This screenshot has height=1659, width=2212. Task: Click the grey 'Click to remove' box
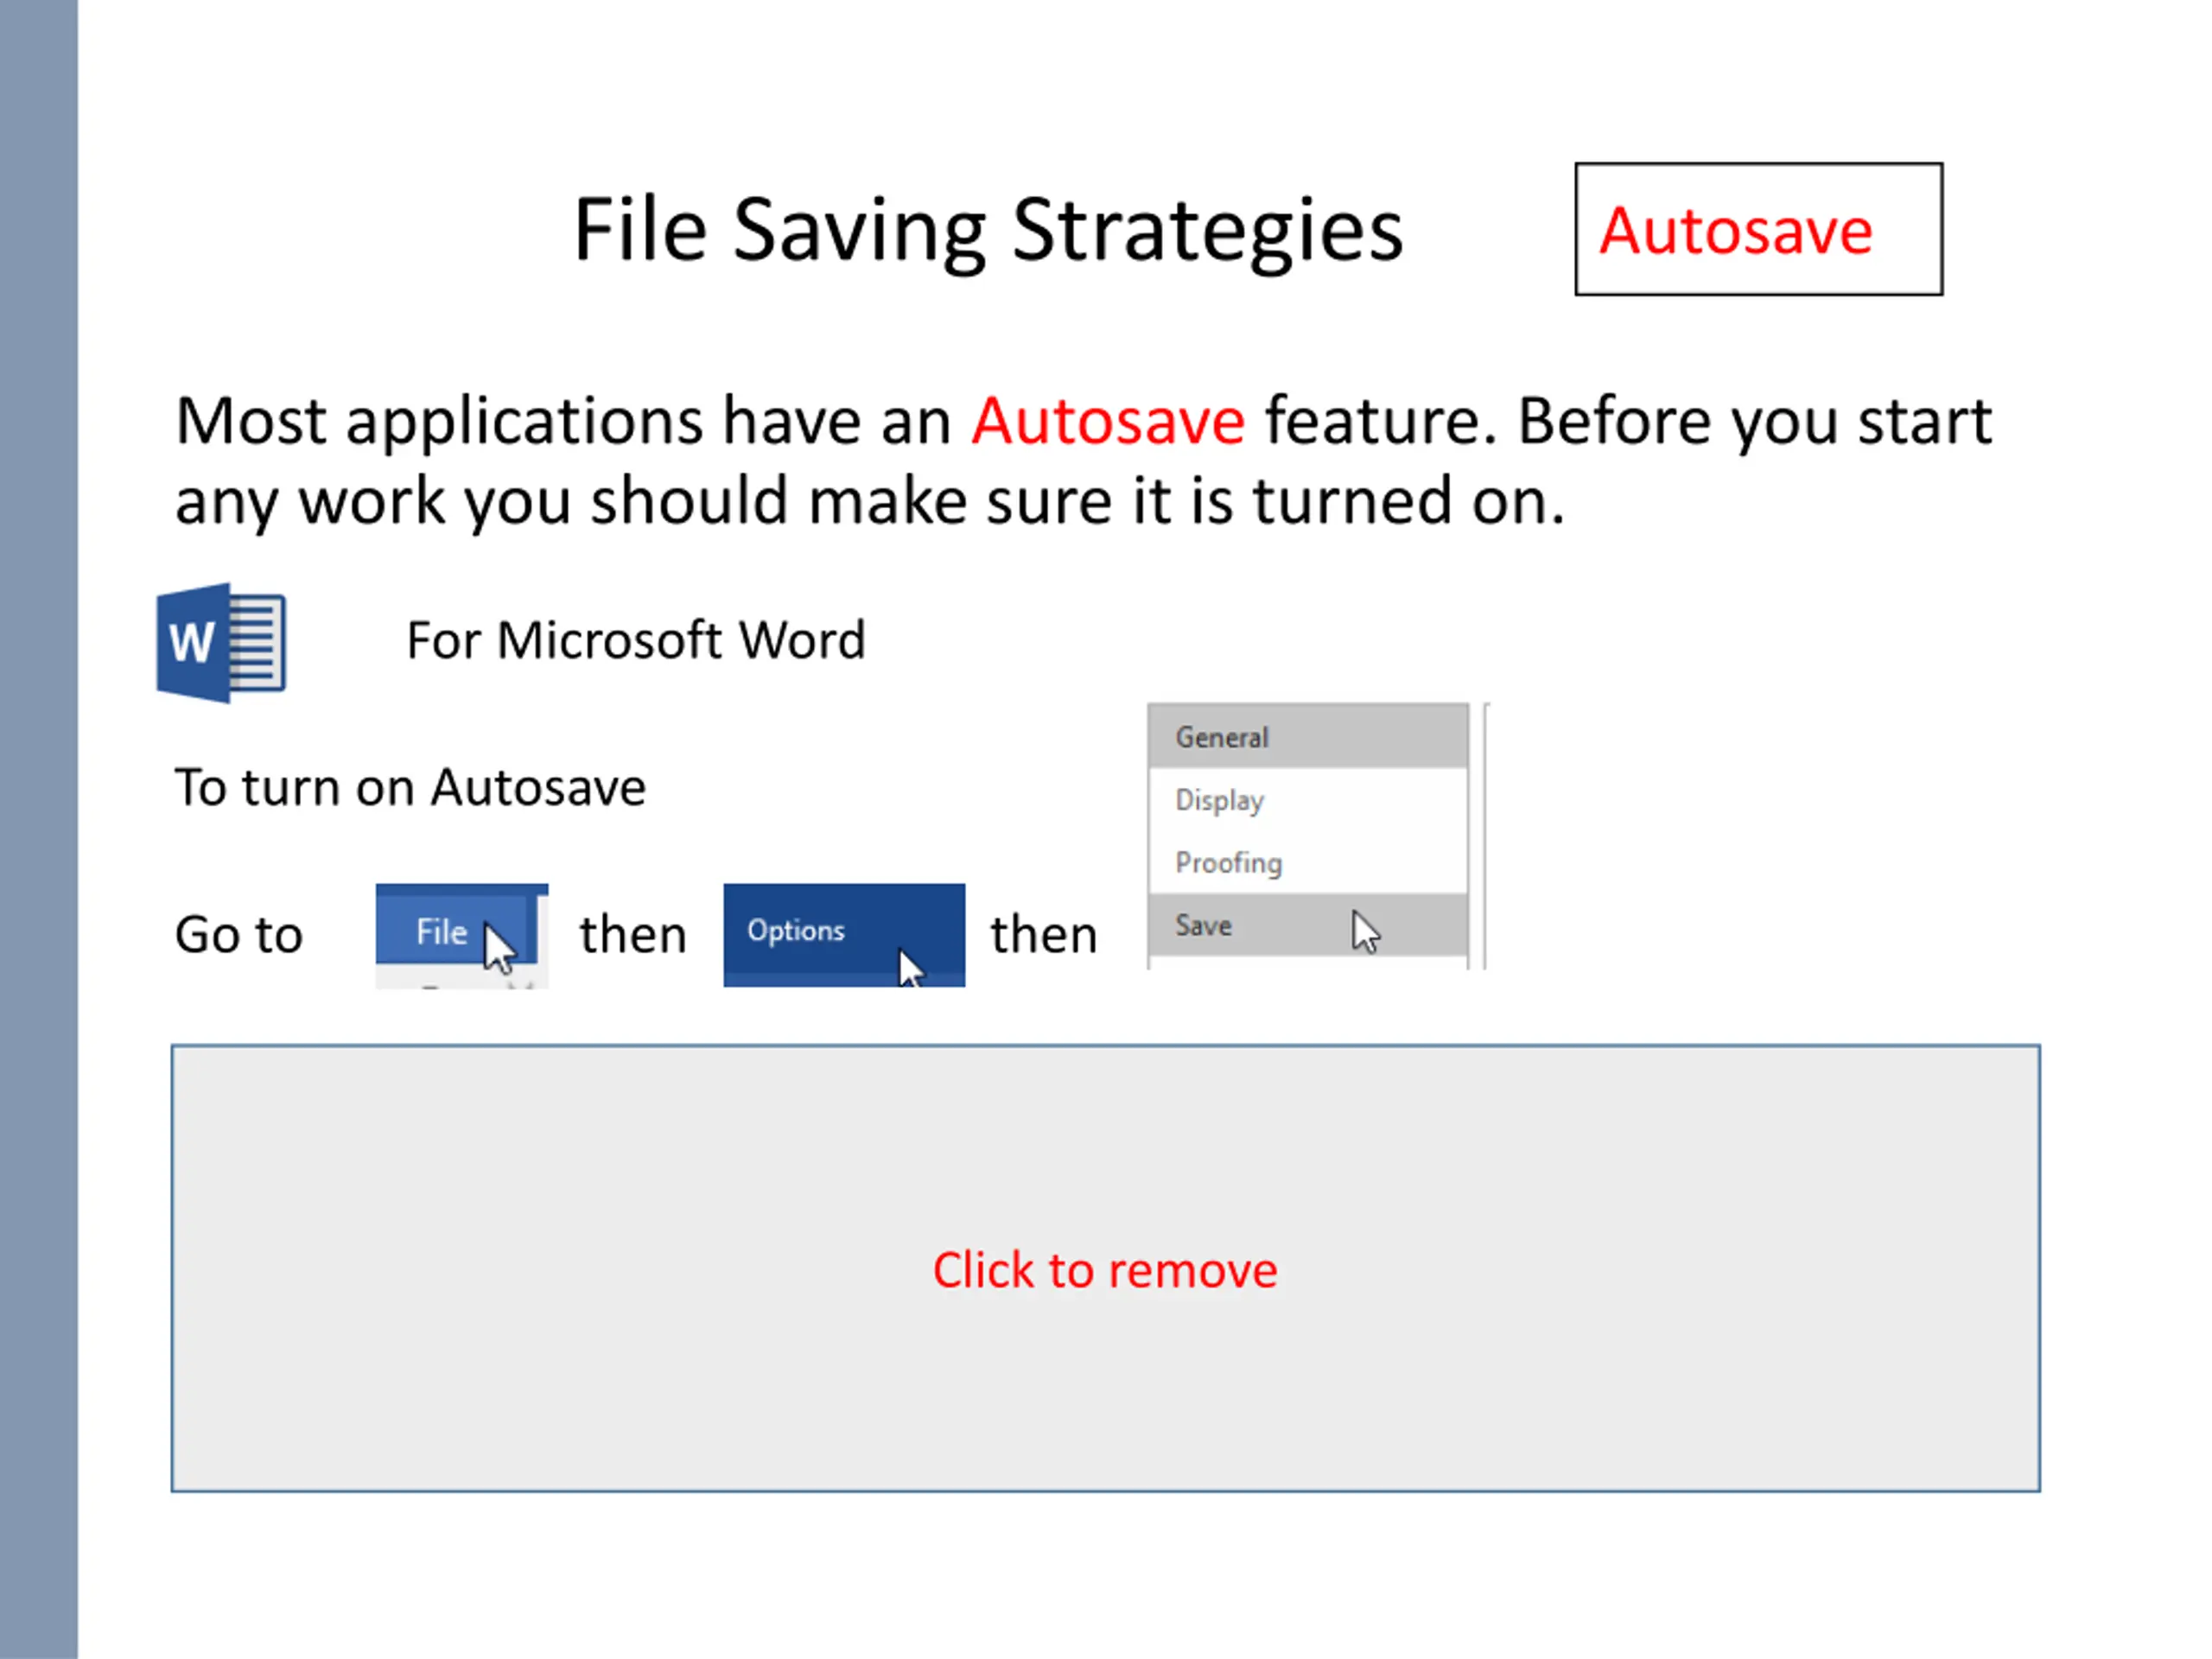coord(1105,1268)
